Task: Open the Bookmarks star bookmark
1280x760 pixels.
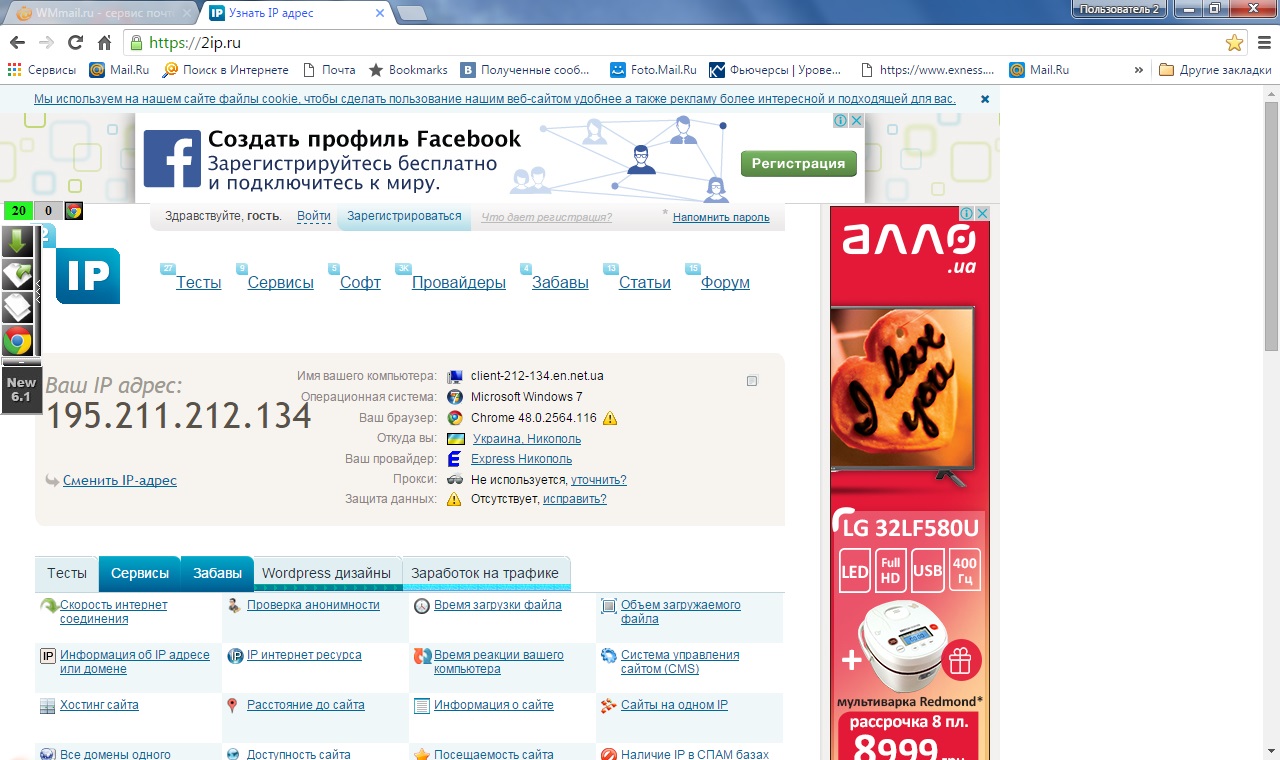Action: pos(408,70)
